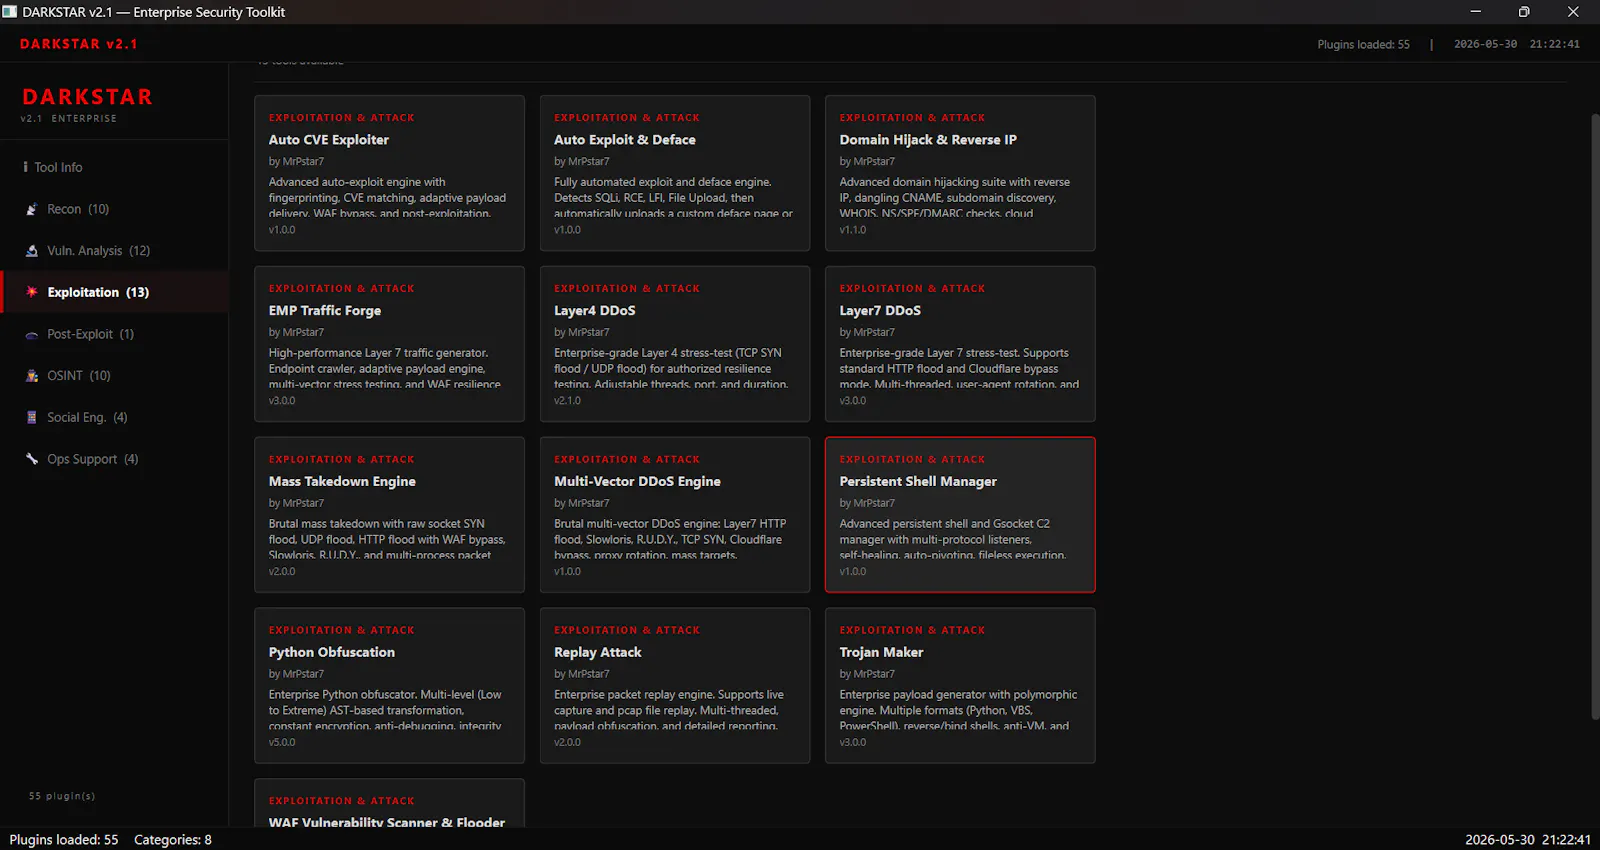This screenshot has height=850, width=1600.
Task: Open WAF Vulnerability Scanner & Flooder card
Action: coord(389,804)
